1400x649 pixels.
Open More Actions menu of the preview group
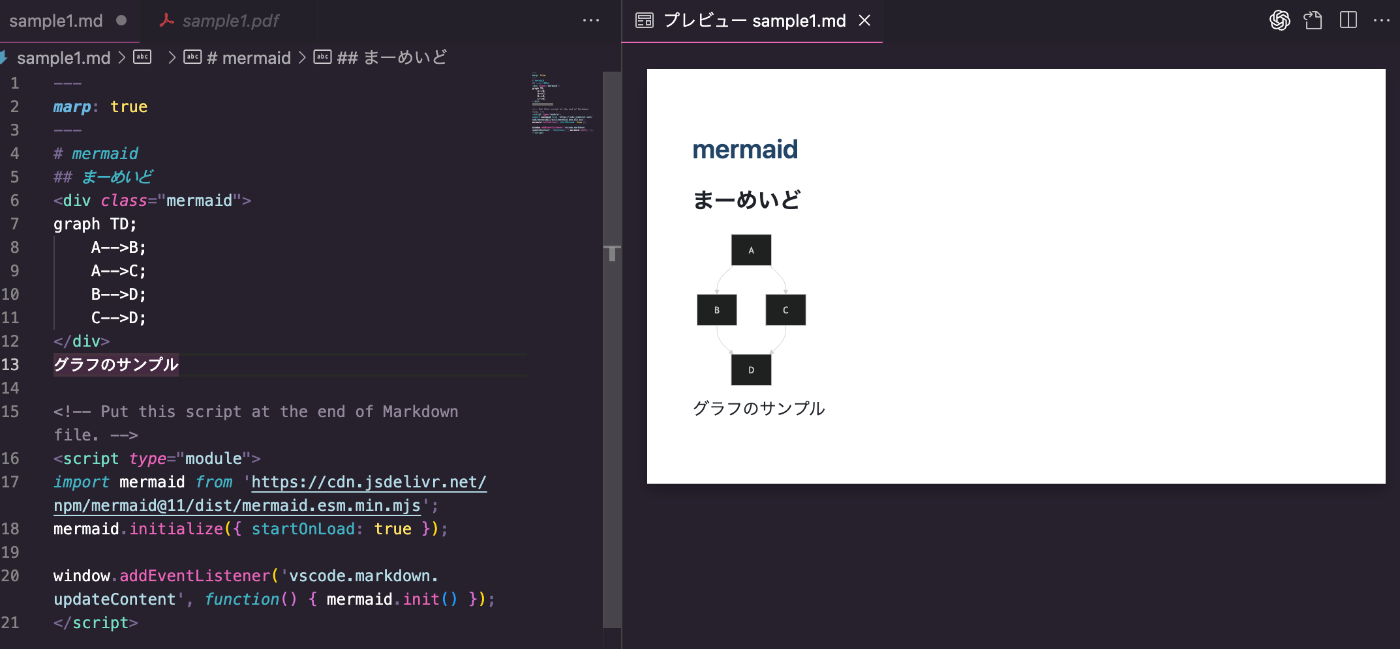click(1383, 20)
